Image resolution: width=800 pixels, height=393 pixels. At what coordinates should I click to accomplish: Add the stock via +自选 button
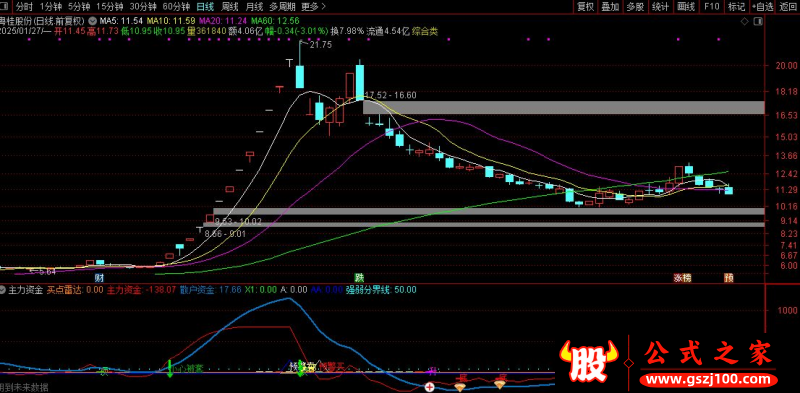pyautogui.click(x=762, y=7)
